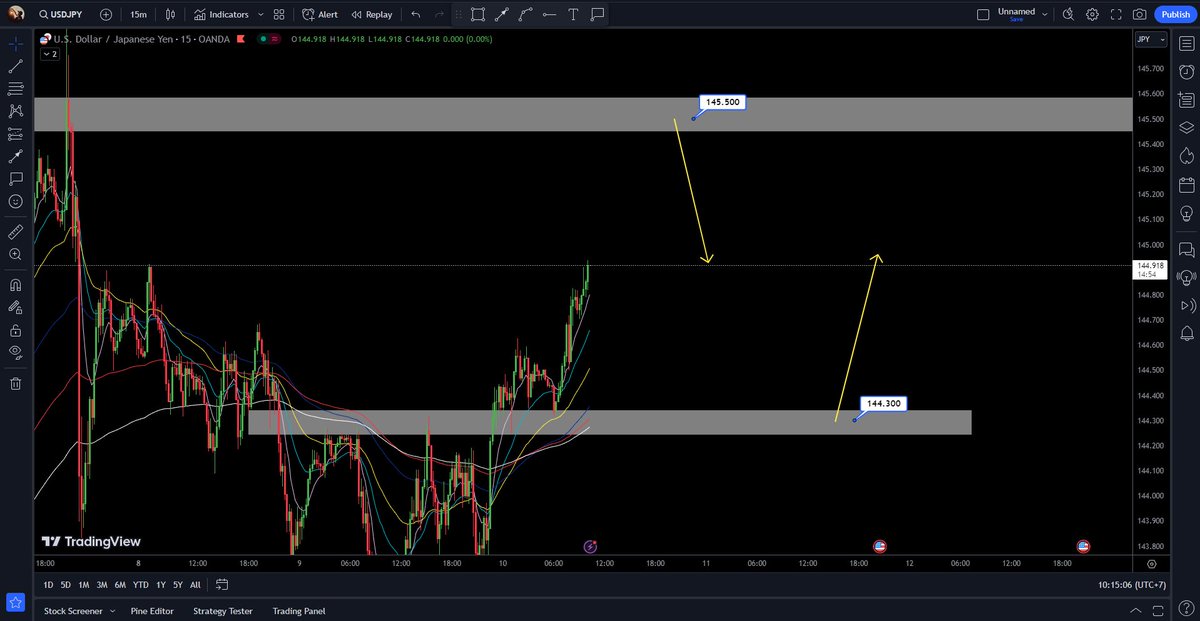
Task: Toggle lock all drawing tools
Action: 15,329
